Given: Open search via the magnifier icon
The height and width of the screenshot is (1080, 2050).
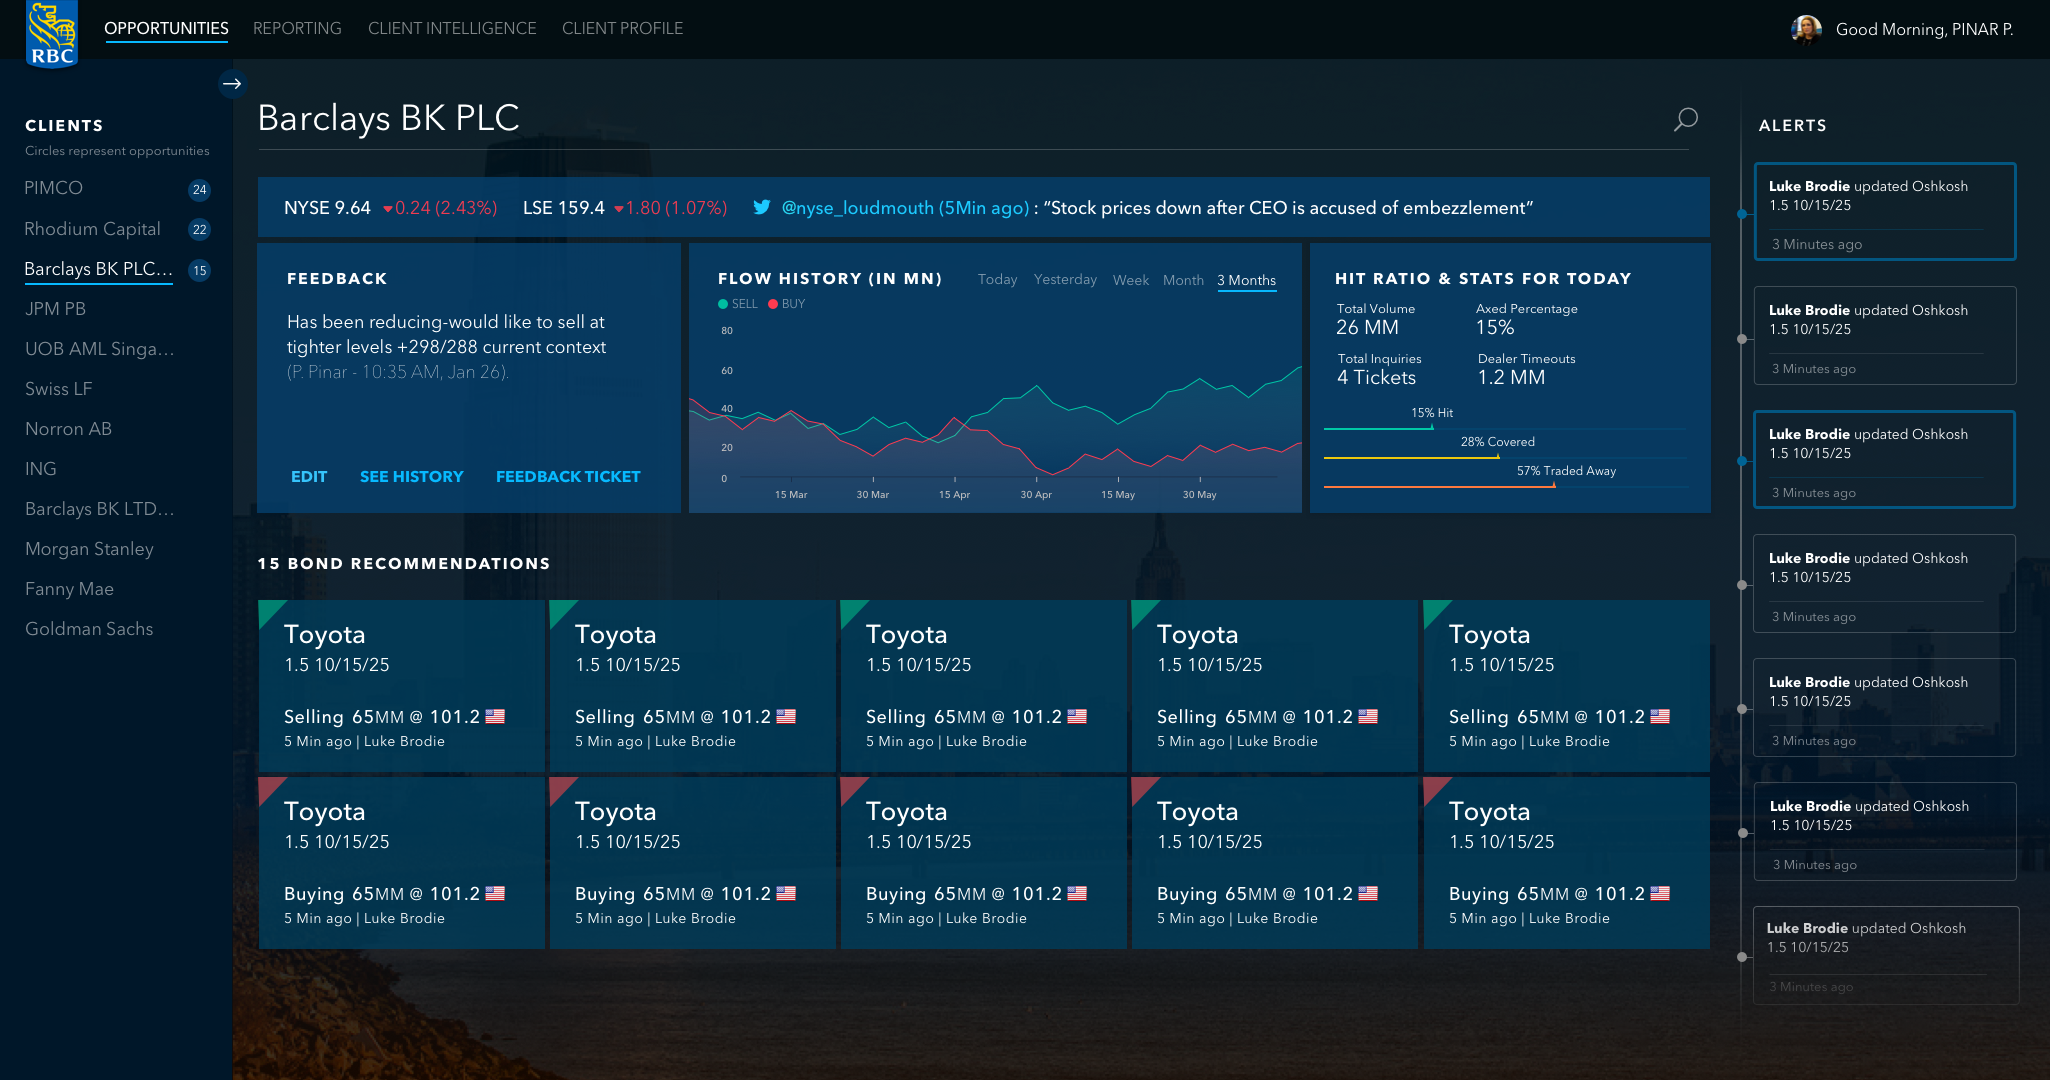Looking at the screenshot, I should pyautogui.click(x=1685, y=119).
